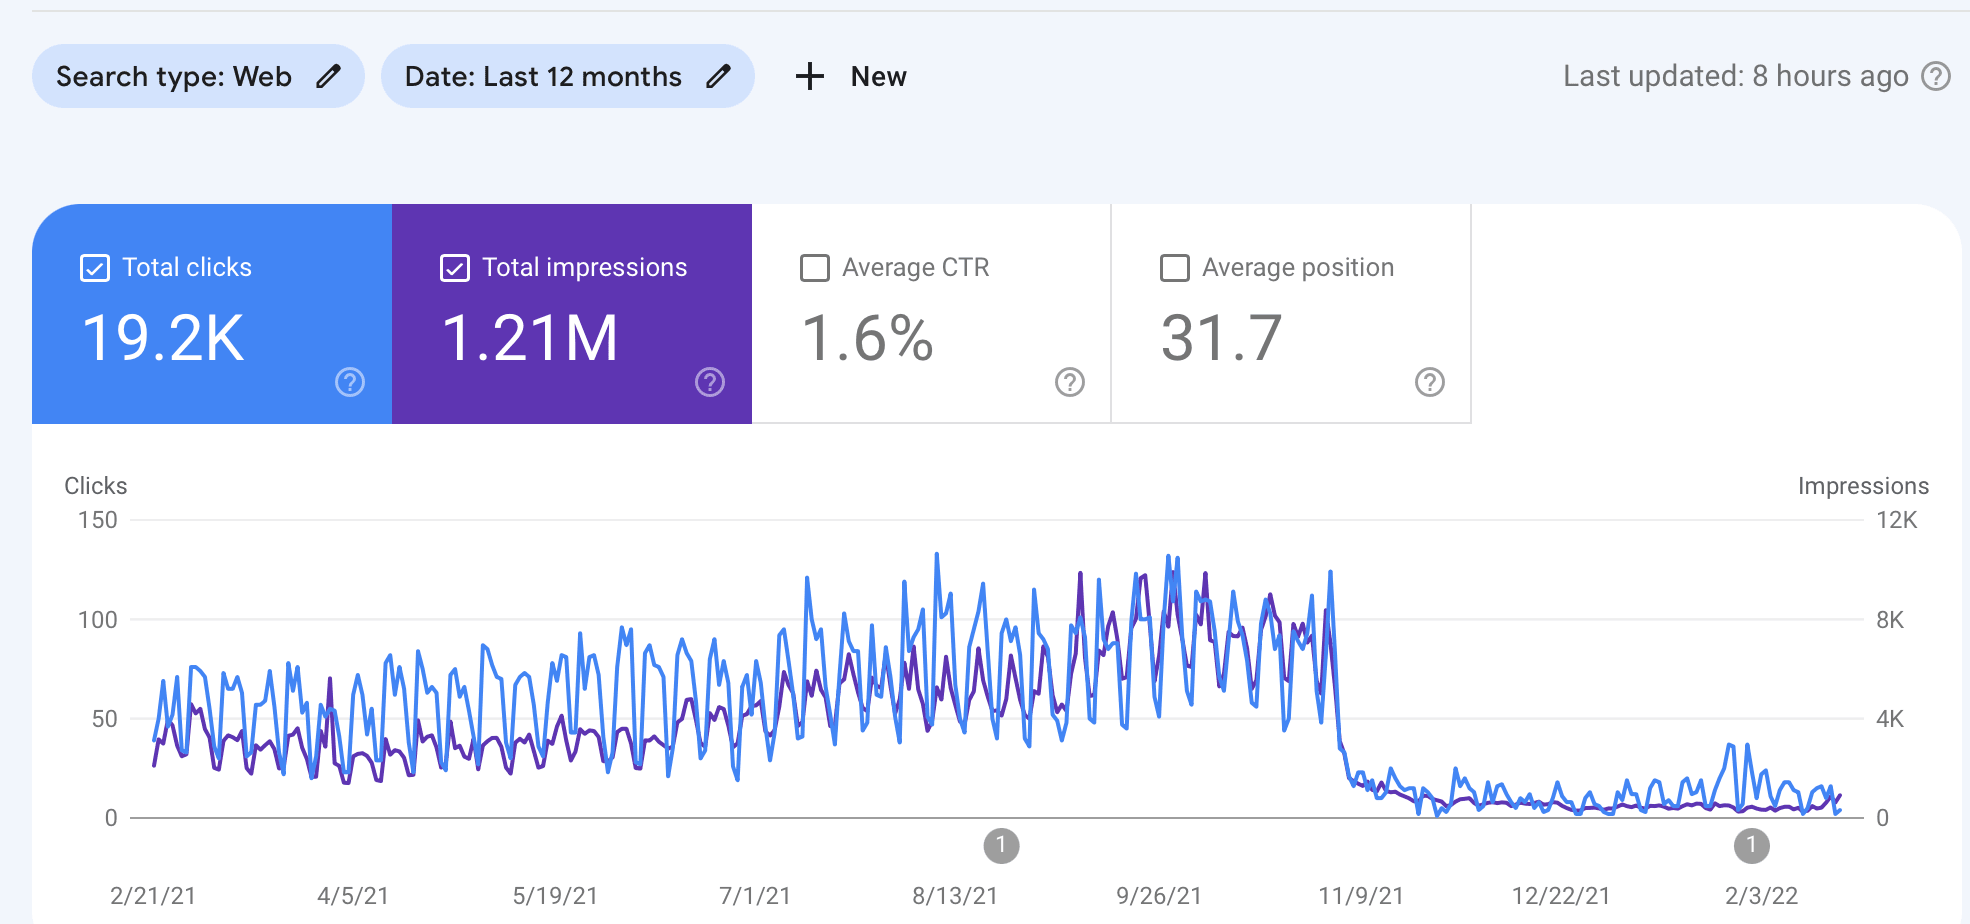
Task: Uncheck the Total impressions checkbox
Action: point(455,267)
